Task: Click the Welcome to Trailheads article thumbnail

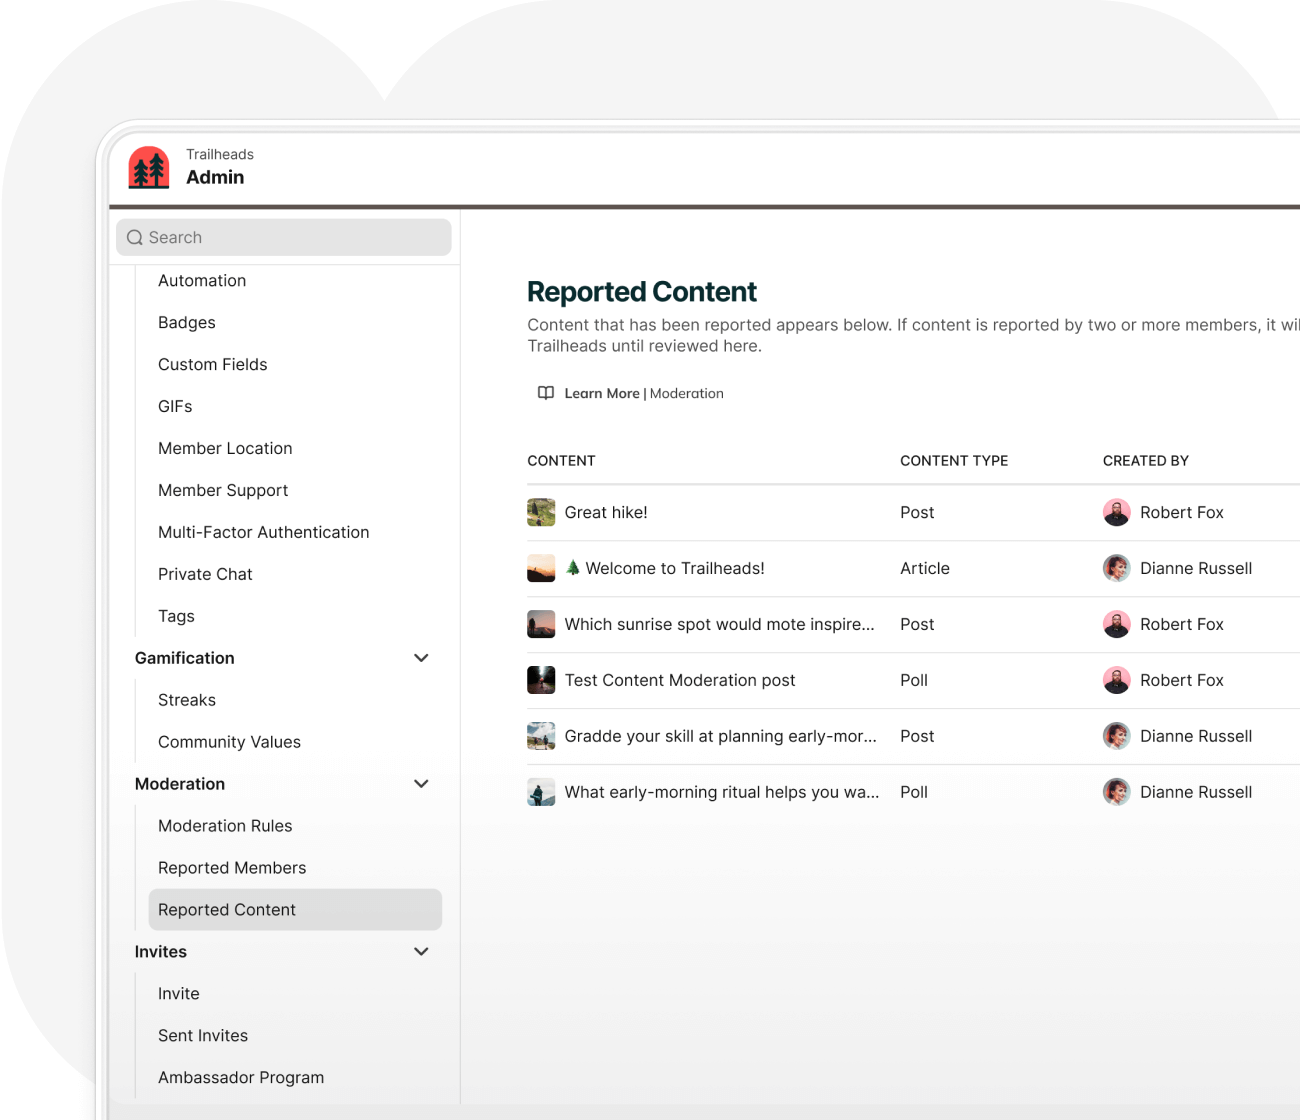Action: pos(541,568)
